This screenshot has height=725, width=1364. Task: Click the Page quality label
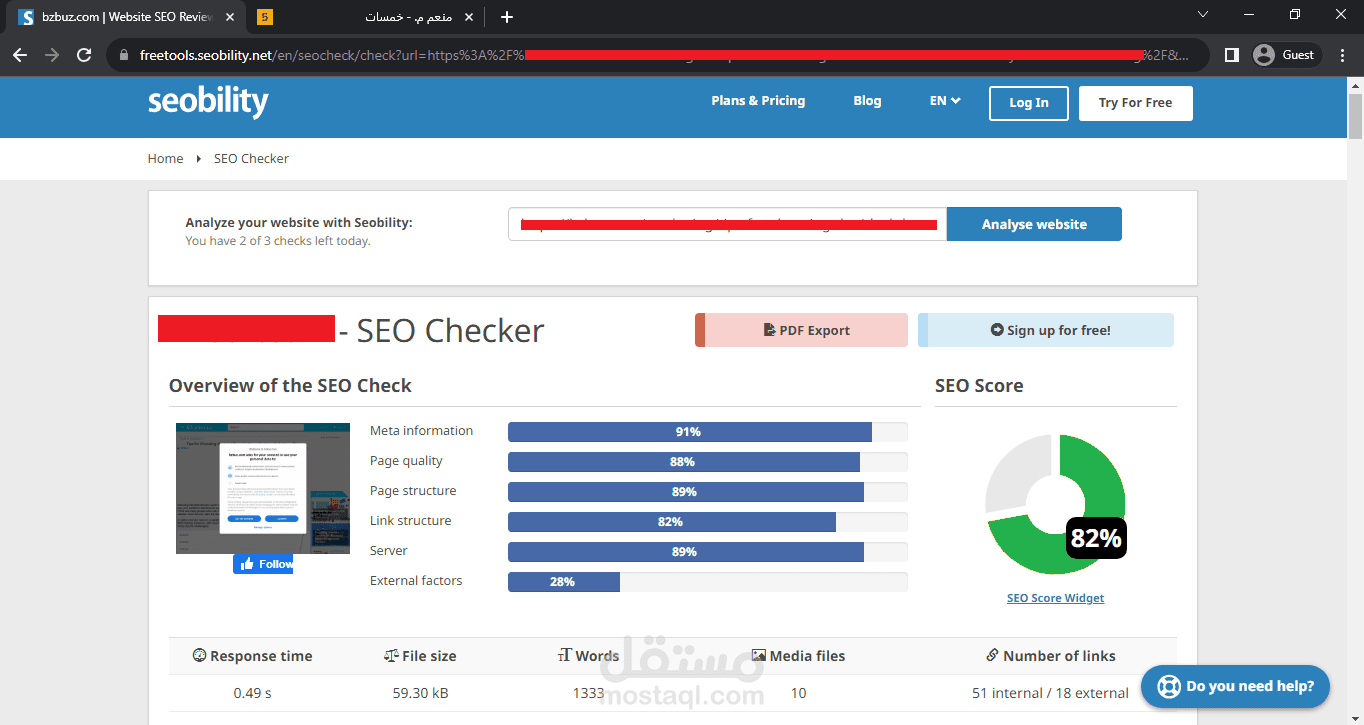click(x=406, y=461)
